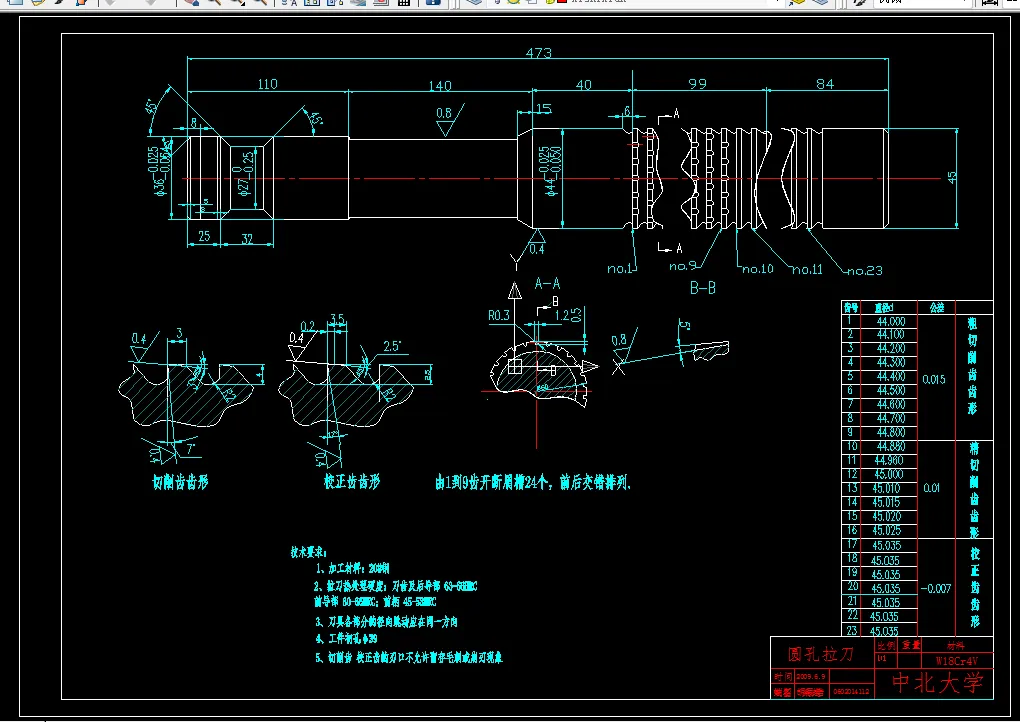
Task: Click the 校正齿齿形 caption
Action: pyautogui.click(x=352, y=482)
